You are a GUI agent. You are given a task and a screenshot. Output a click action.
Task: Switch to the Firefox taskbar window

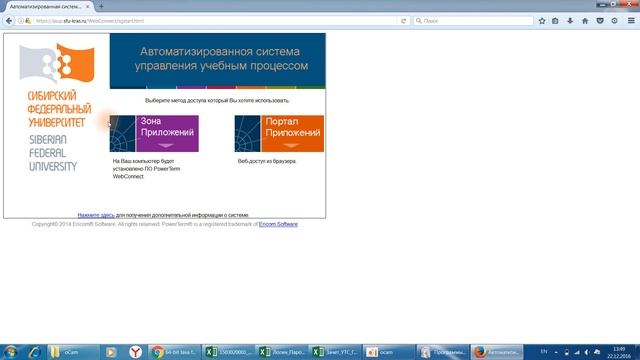point(496,352)
